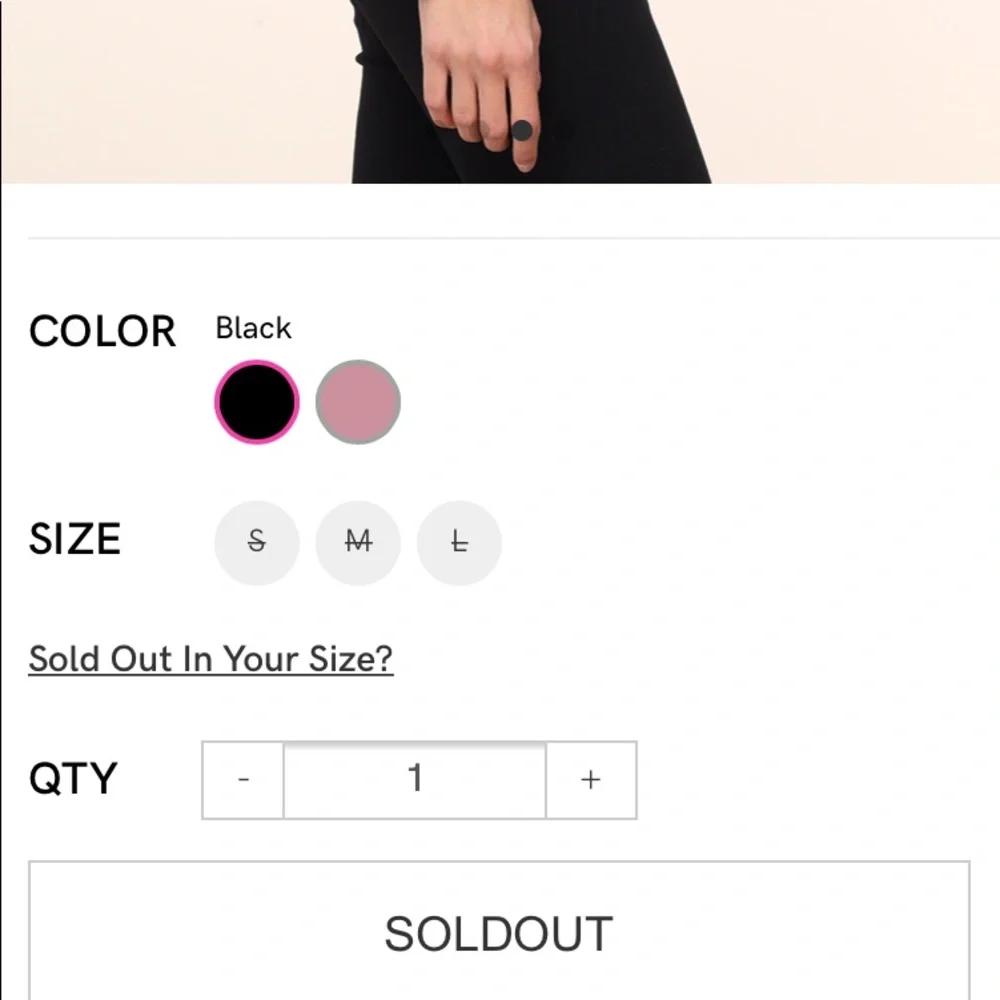Choose the pink color swatch
Viewport: 1000px width, 1000px height.
358,402
